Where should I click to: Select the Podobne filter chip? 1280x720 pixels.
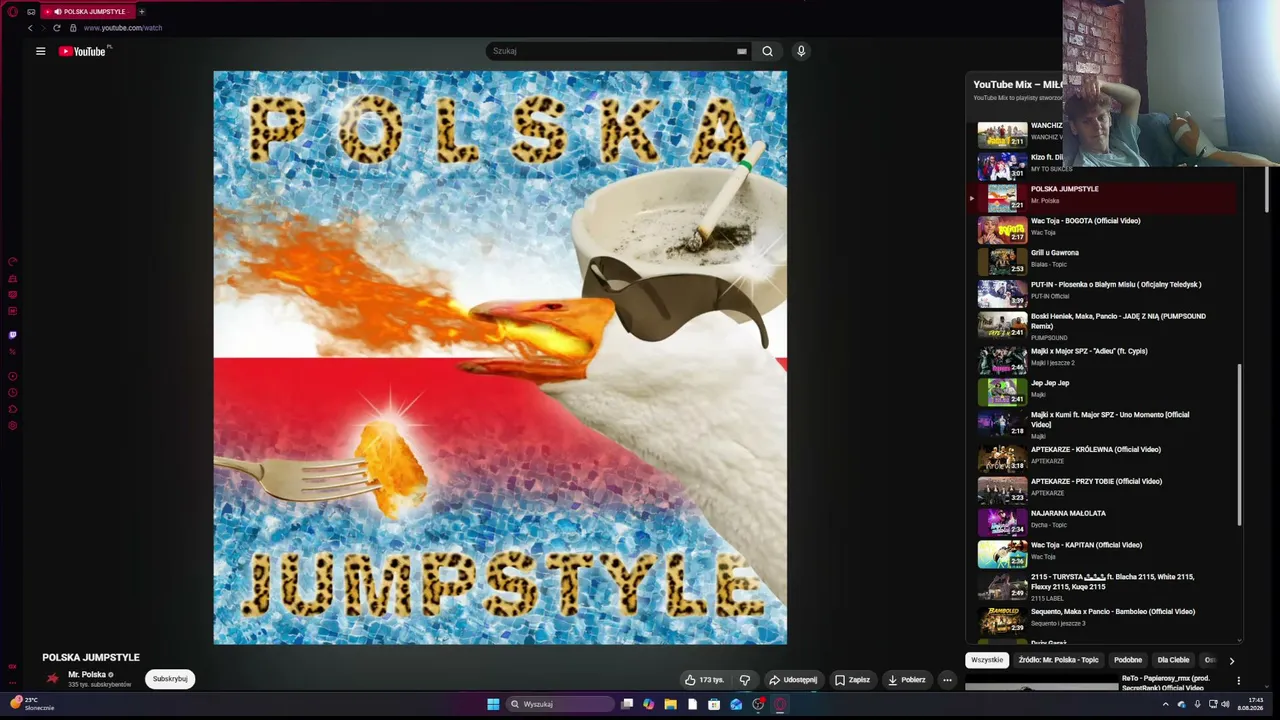1128,660
